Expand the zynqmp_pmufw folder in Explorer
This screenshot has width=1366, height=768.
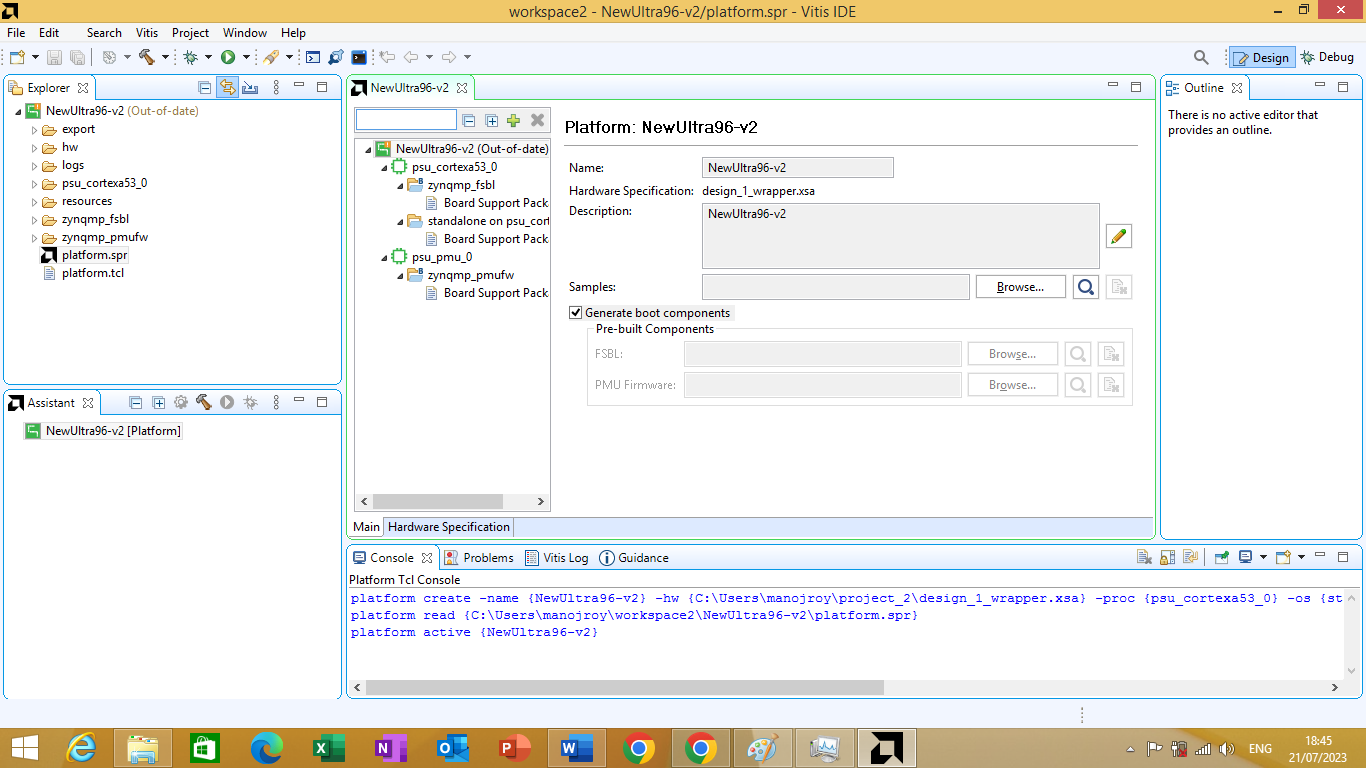click(x=34, y=237)
